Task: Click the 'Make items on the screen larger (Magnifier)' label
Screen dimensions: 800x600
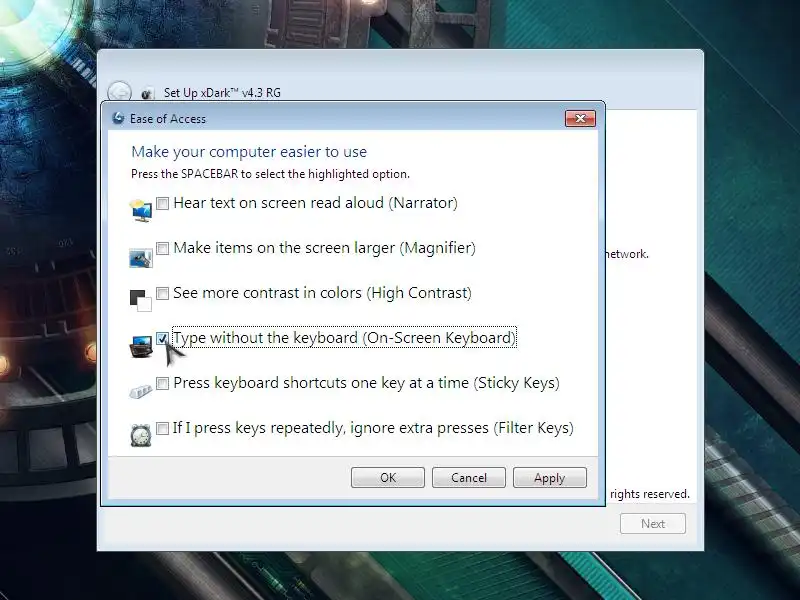Action: pos(324,248)
